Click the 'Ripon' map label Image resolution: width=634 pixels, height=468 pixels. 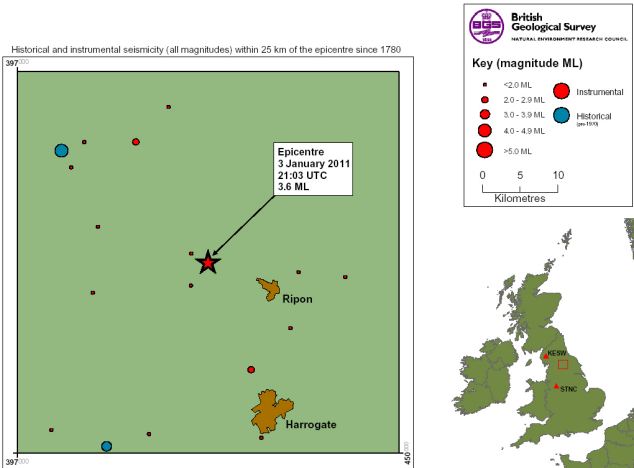coord(297,299)
